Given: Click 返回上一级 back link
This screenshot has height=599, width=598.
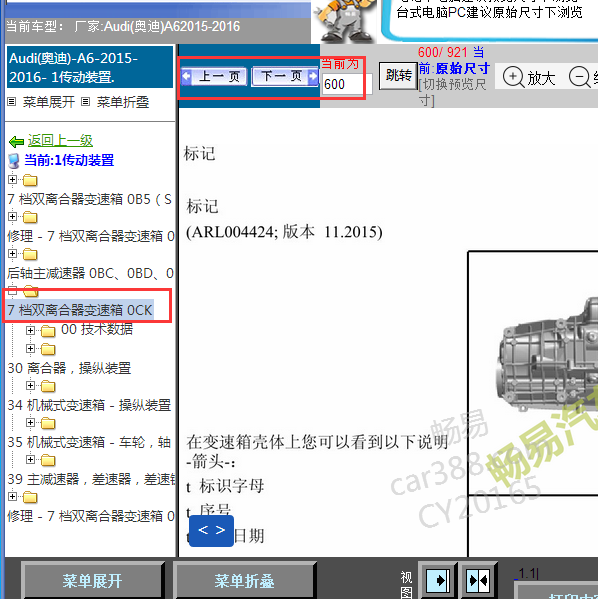Looking at the screenshot, I should click(x=60, y=141).
